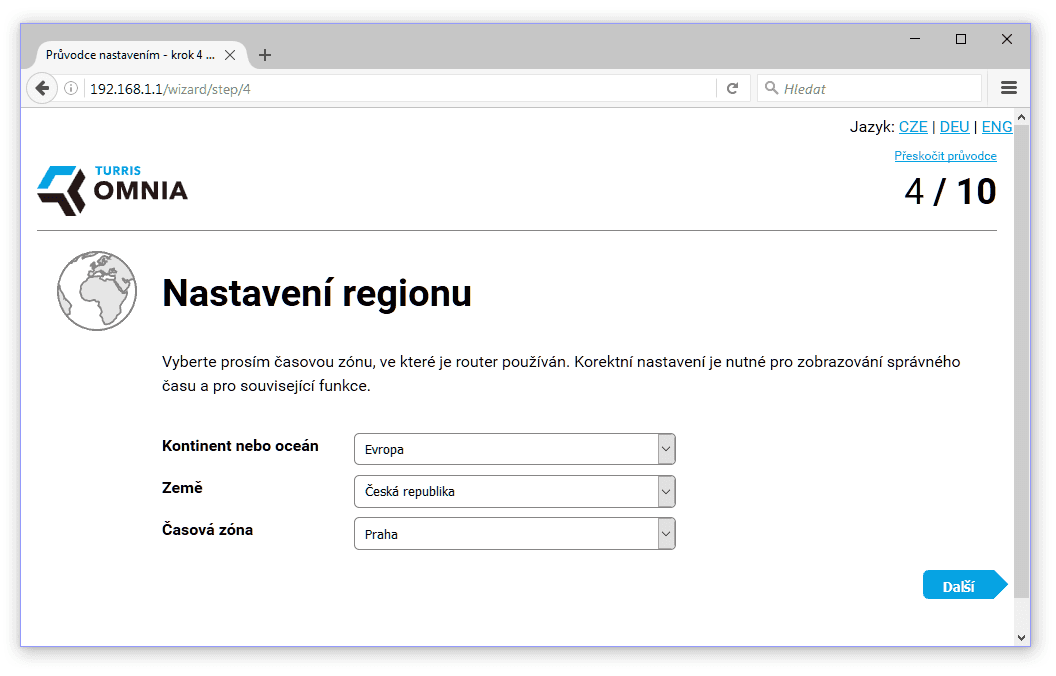Viewport: 1056px width, 676px height.
Task: Go back with the browser back arrow
Action: (42, 88)
